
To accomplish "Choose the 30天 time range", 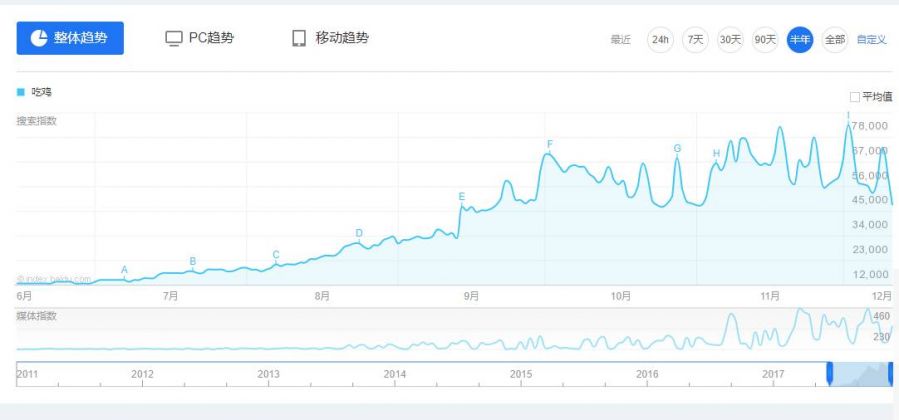I will coord(730,40).
